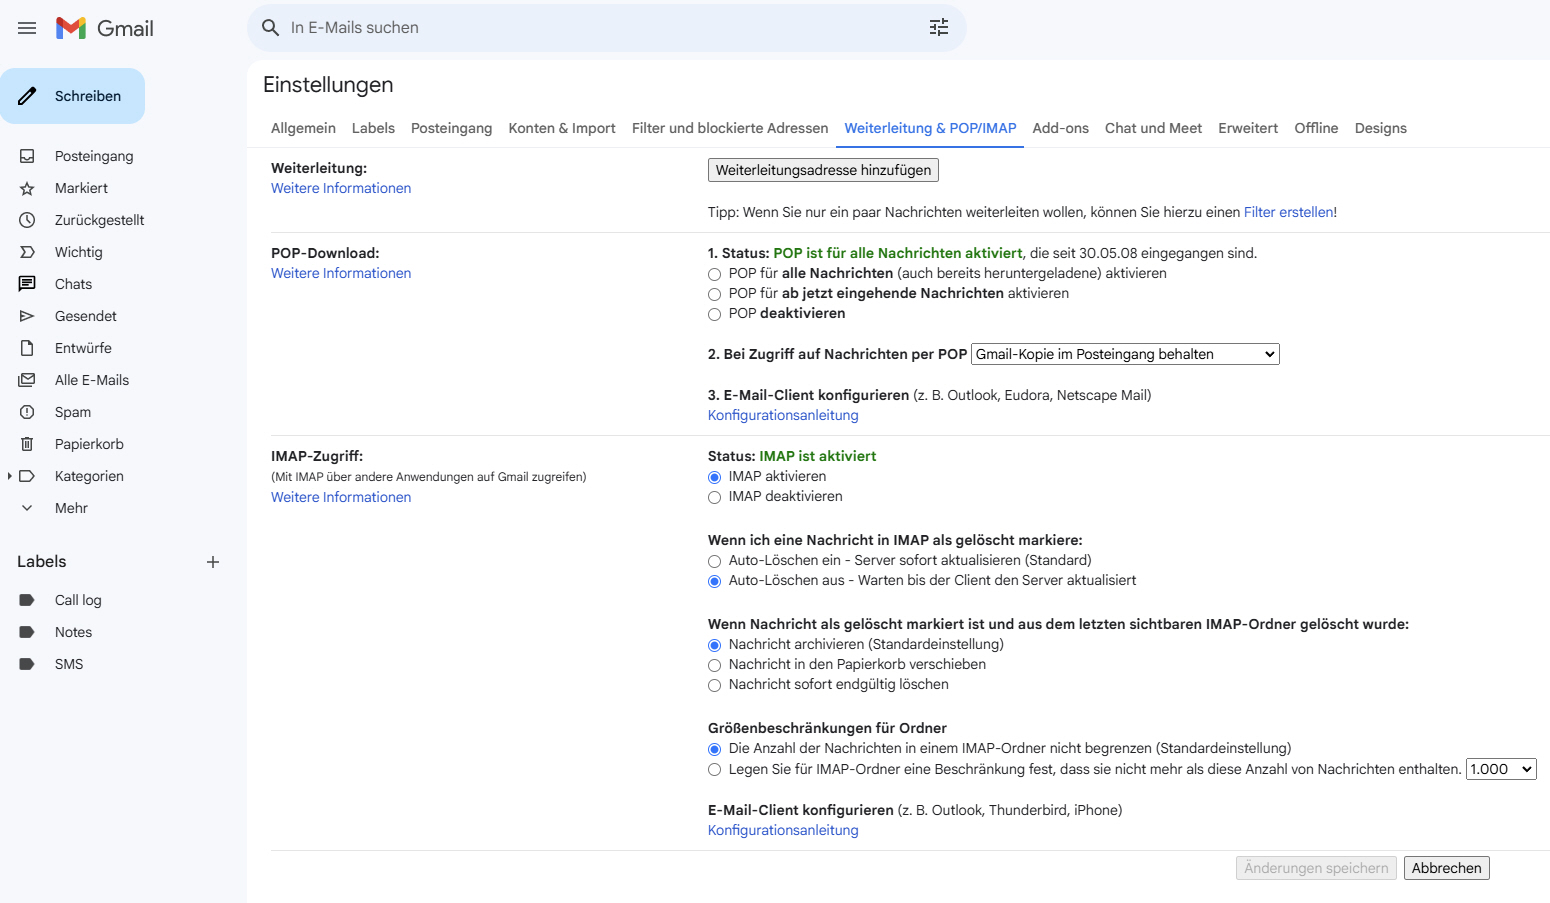Click the Filter erstellen link
This screenshot has width=1550, height=903.
click(x=1288, y=212)
